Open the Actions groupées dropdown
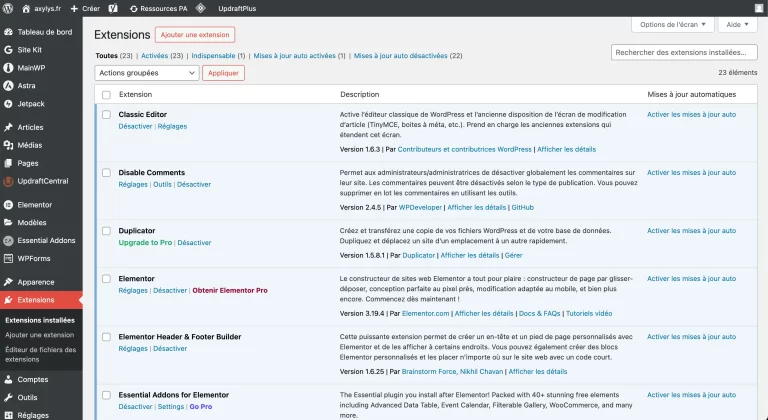Viewport: 768px width, 420px height. (147, 73)
